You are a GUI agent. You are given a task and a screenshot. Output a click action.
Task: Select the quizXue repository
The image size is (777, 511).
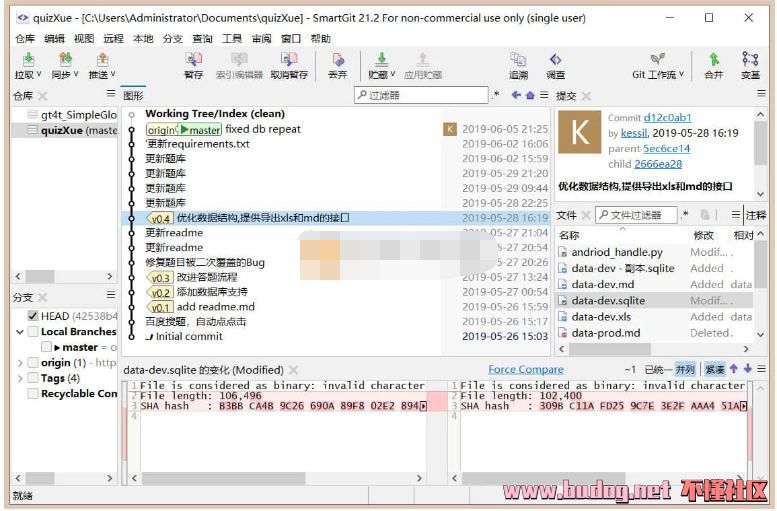pos(65,130)
